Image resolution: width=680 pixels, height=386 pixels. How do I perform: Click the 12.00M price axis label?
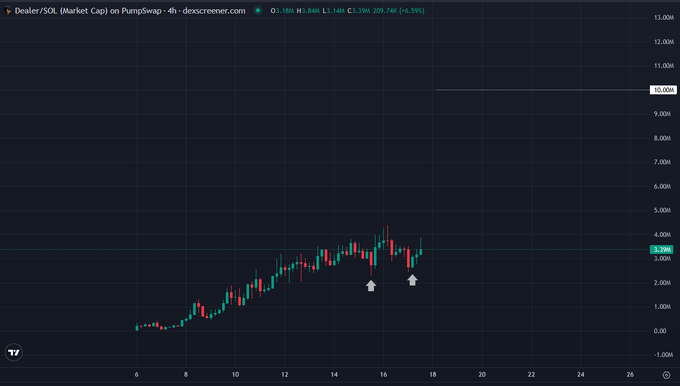click(664, 42)
